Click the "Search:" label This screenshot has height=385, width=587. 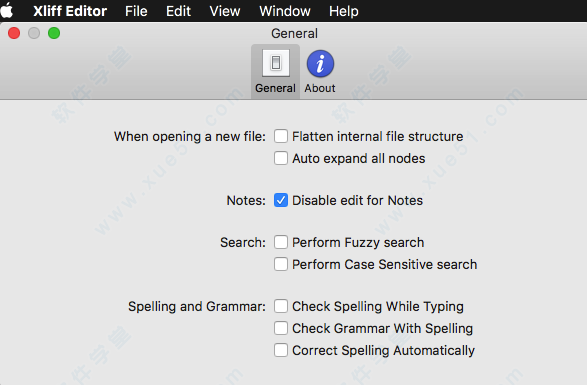[x=243, y=243]
